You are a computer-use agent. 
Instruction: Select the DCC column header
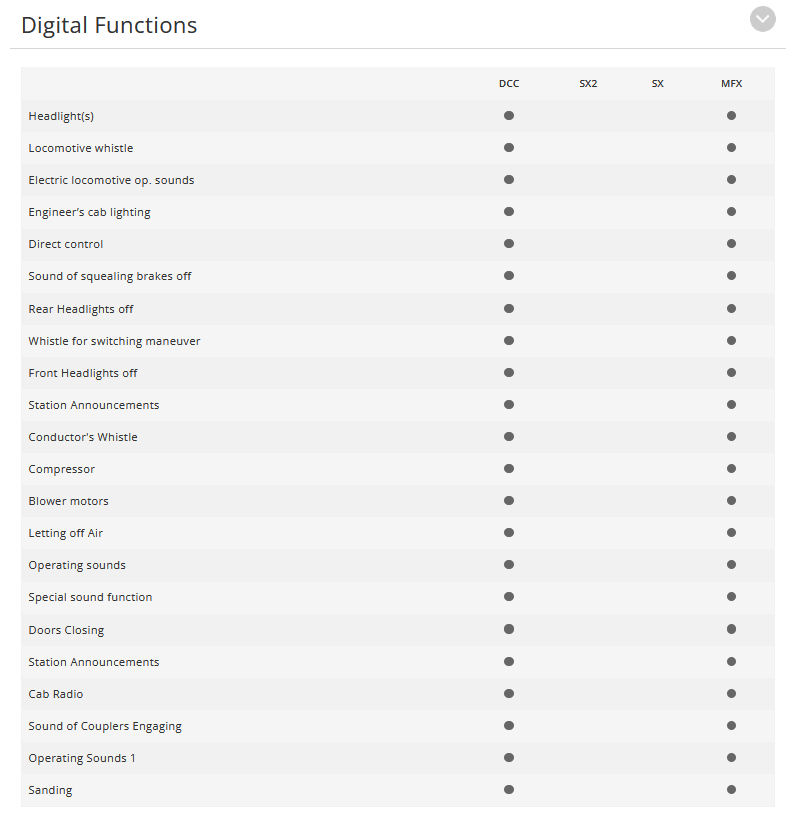509,84
